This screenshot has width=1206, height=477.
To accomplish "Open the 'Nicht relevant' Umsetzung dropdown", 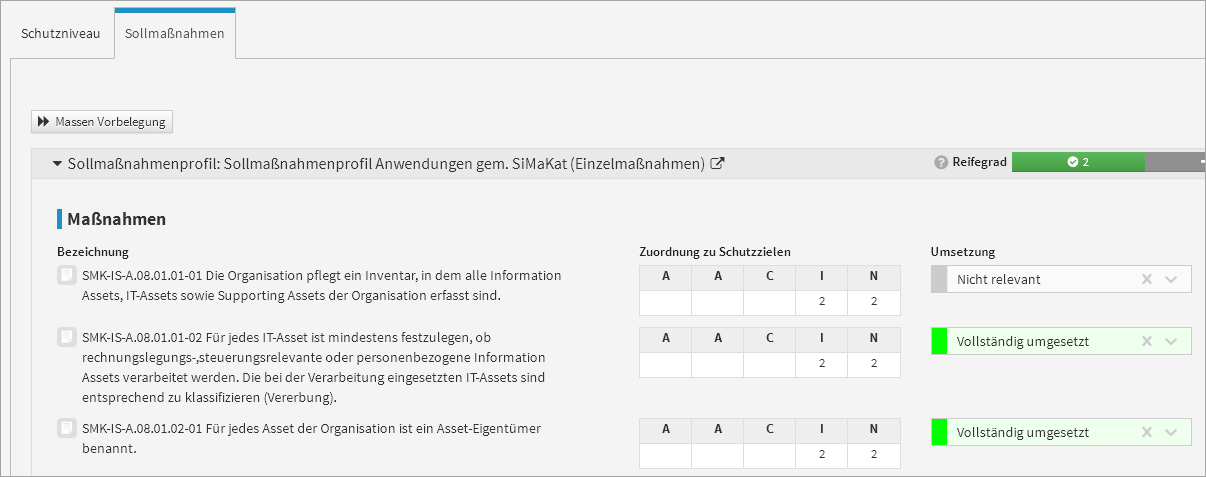I will point(1172,280).
